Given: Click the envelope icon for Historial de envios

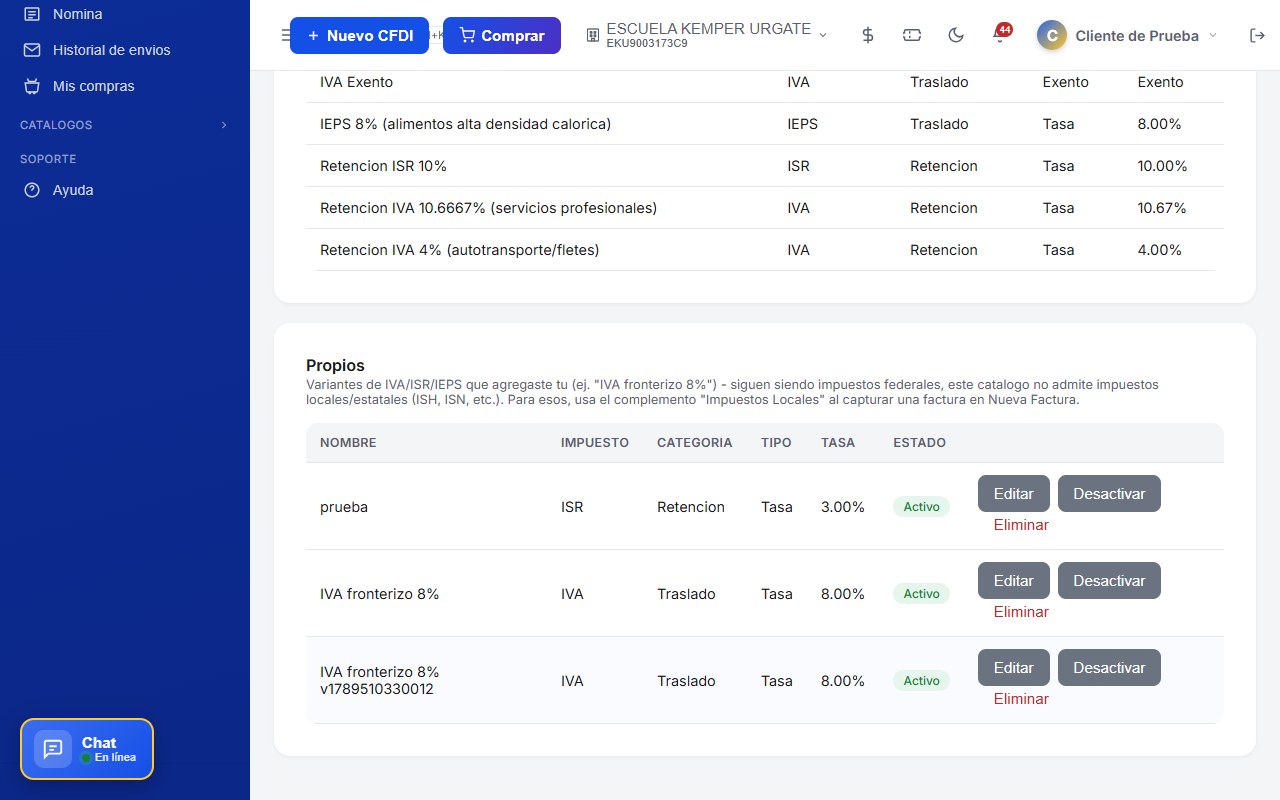Looking at the screenshot, I should 32,50.
